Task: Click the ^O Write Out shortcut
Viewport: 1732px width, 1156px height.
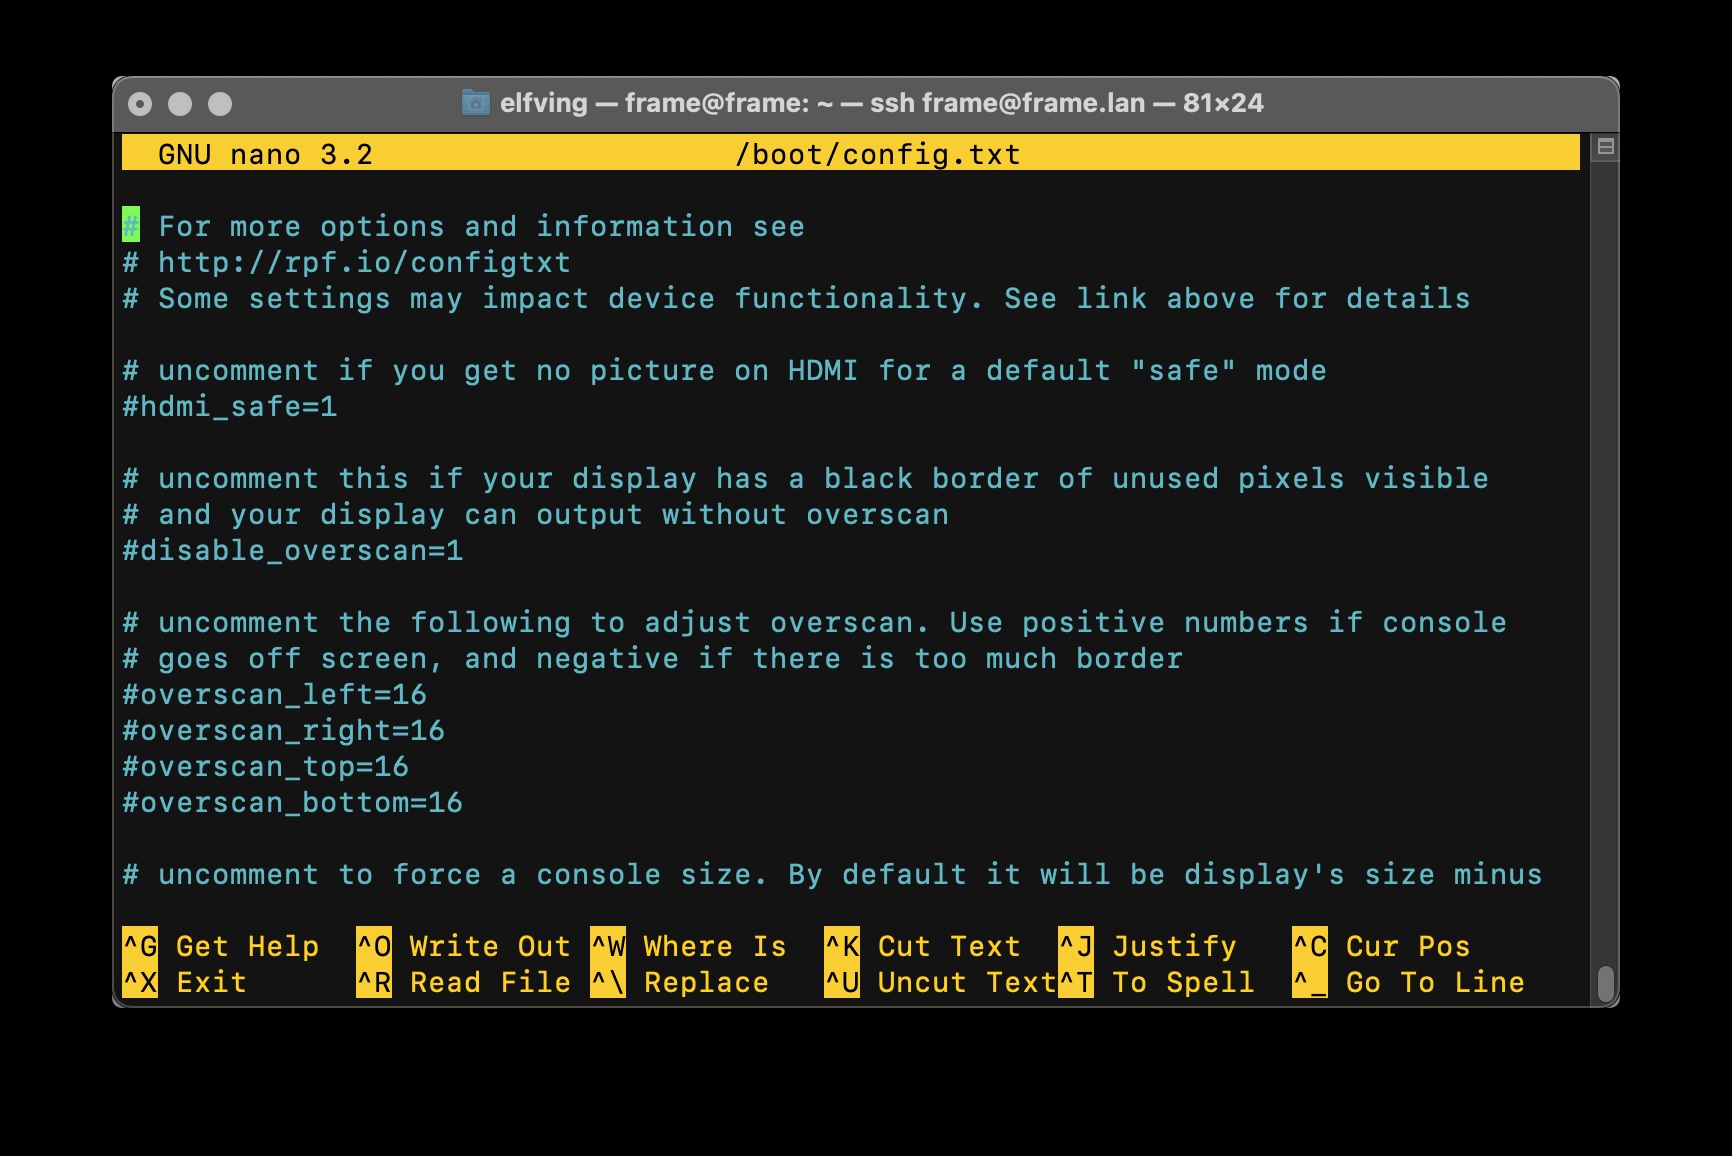Action: click(464, 946)
